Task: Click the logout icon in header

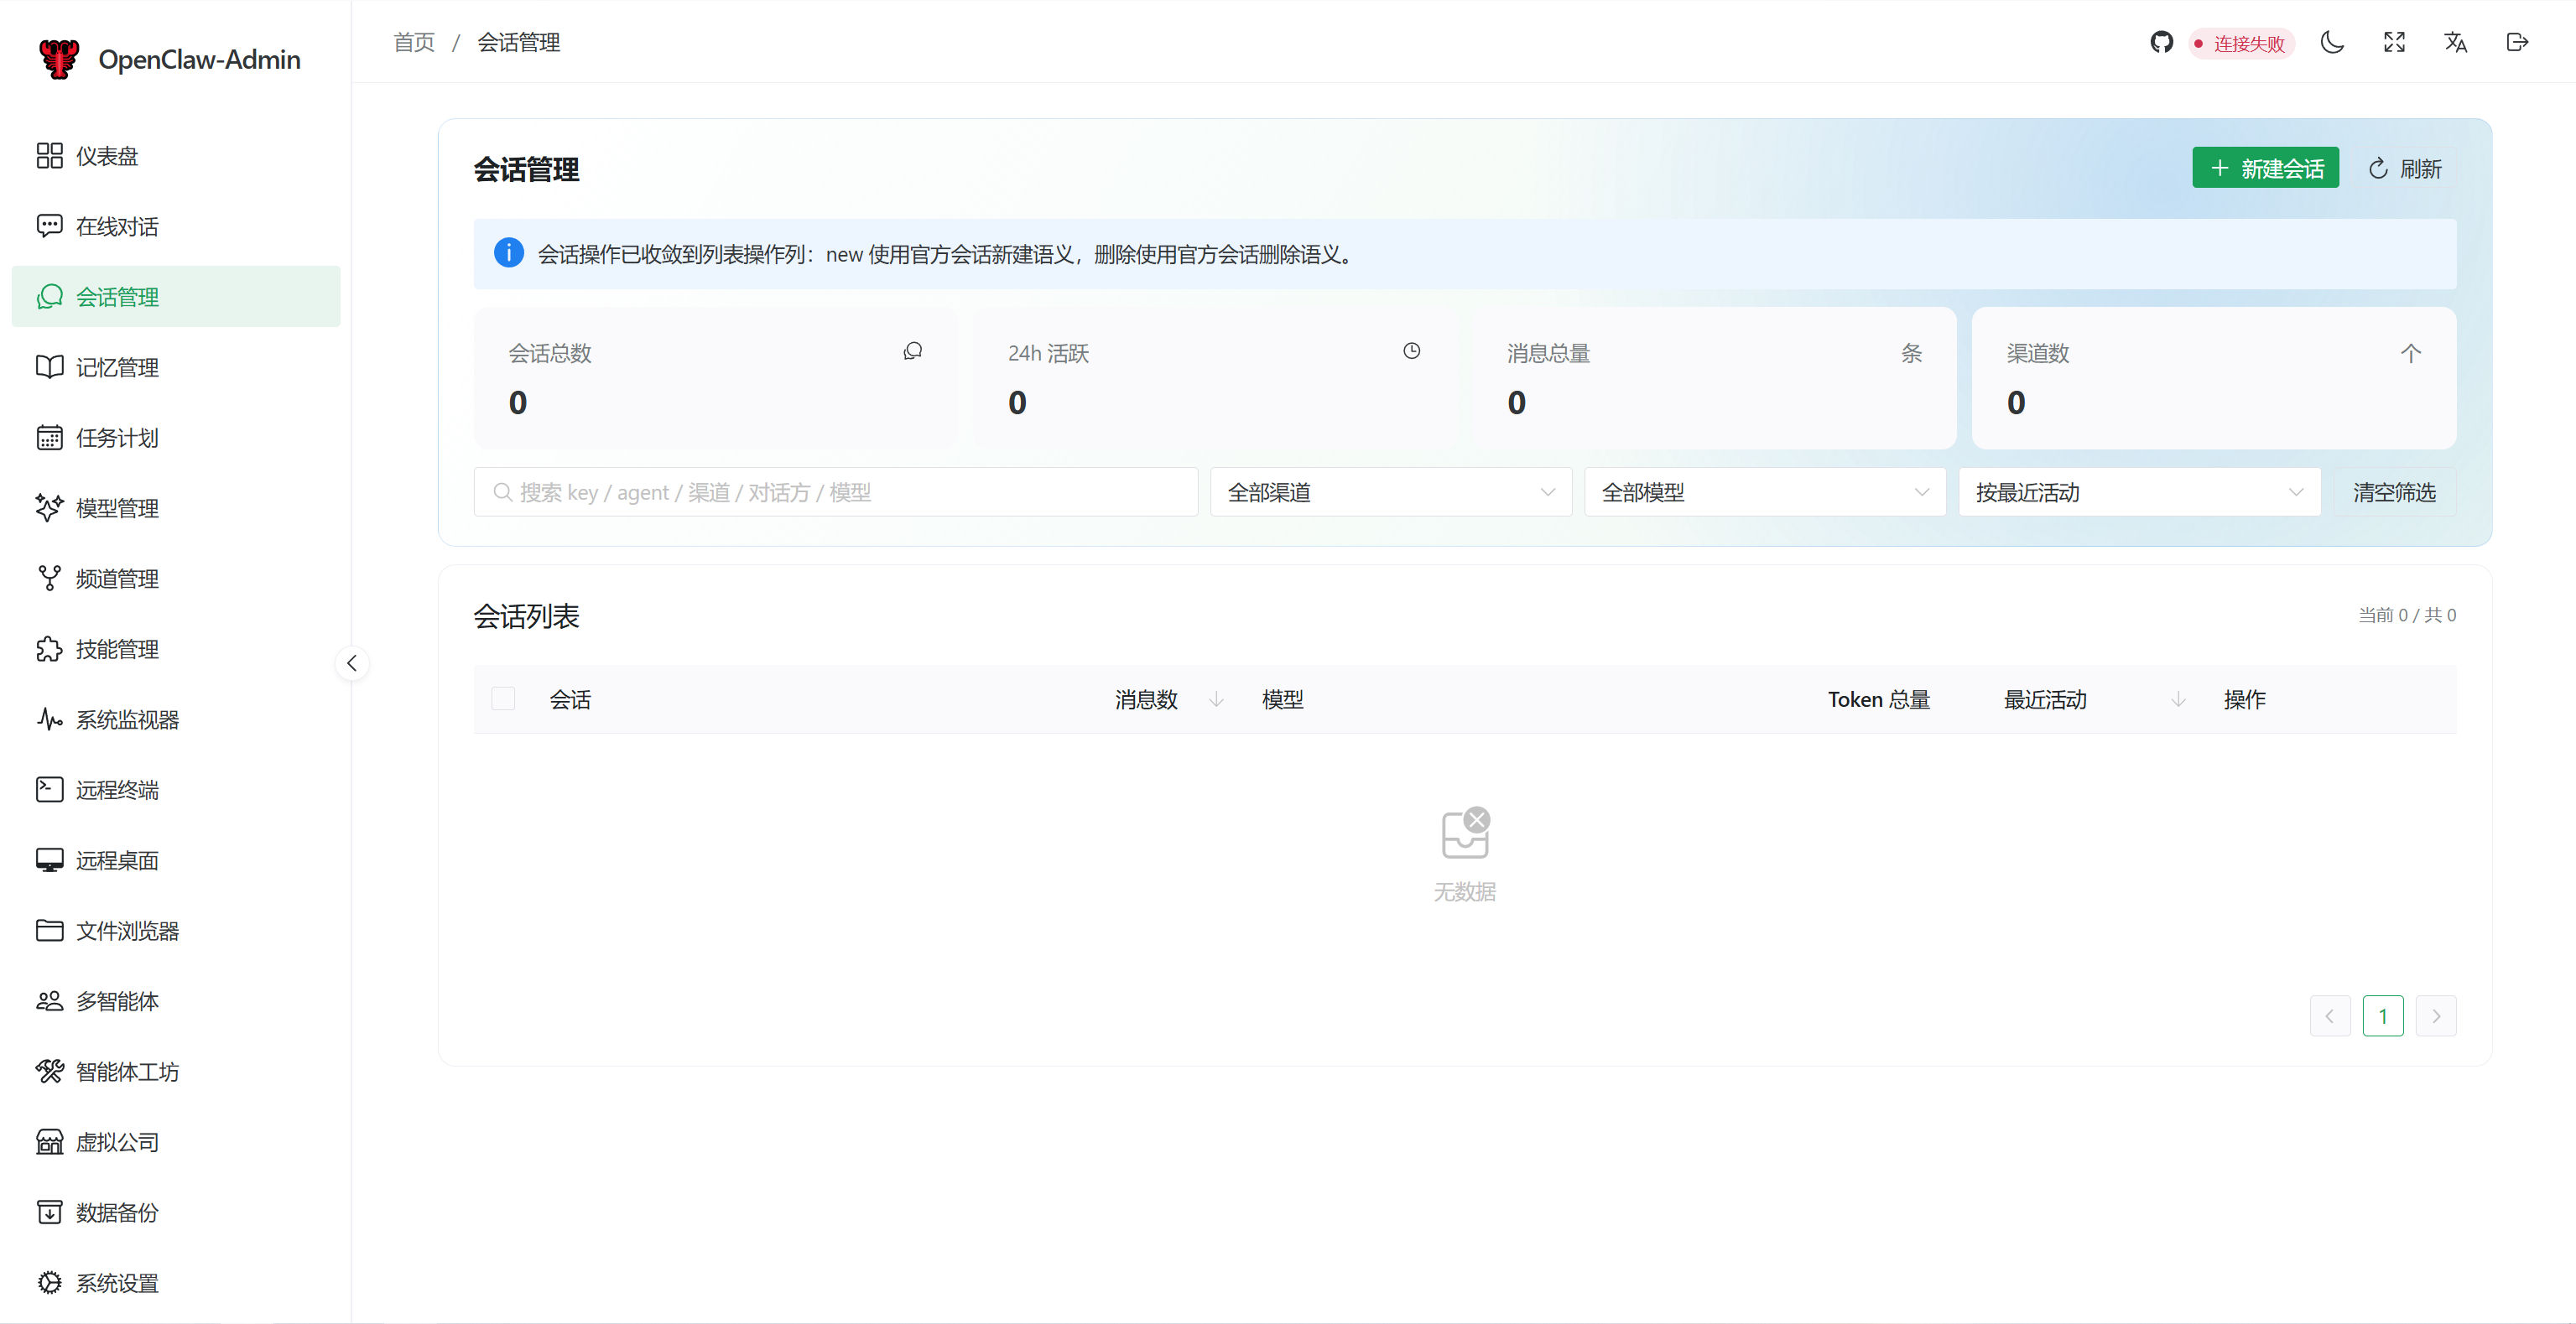Action: pos(2517,42)
